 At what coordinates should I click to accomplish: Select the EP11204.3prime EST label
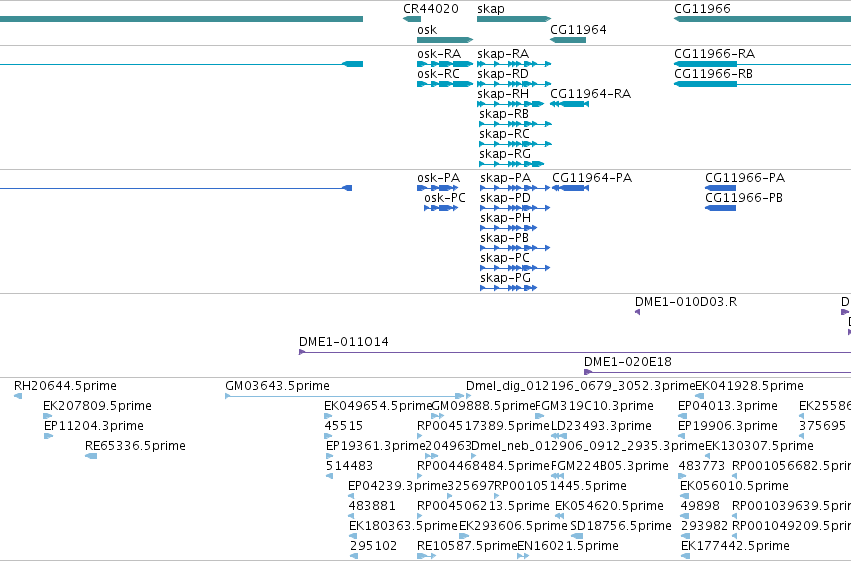(x=94, y=426)
